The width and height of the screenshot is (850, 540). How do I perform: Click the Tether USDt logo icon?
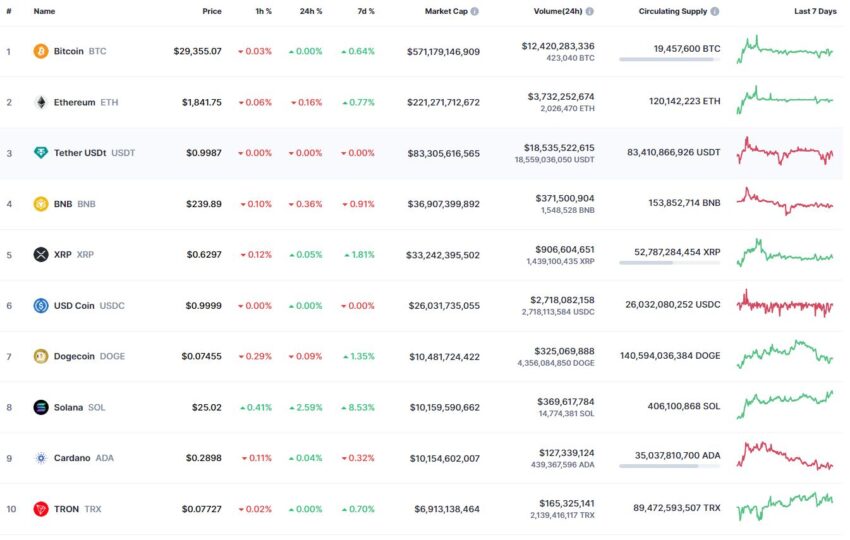tap(41, 153)
